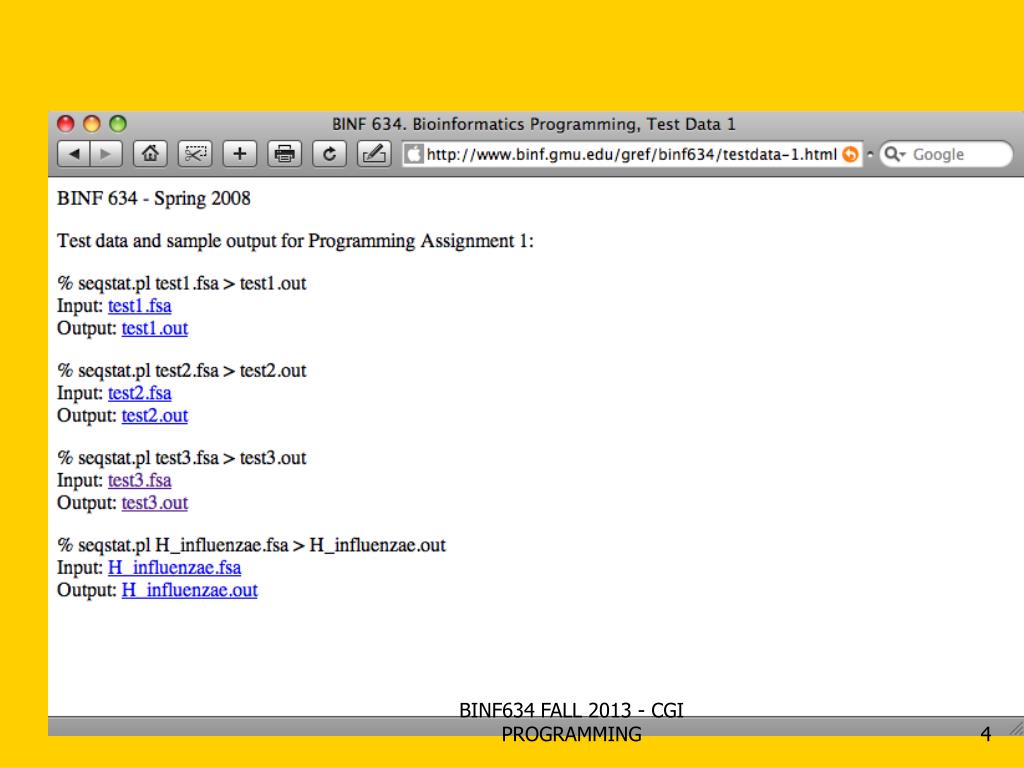Zoom the window with the green button
Screen dimensions: 1024x768
(x=118, y=123)
